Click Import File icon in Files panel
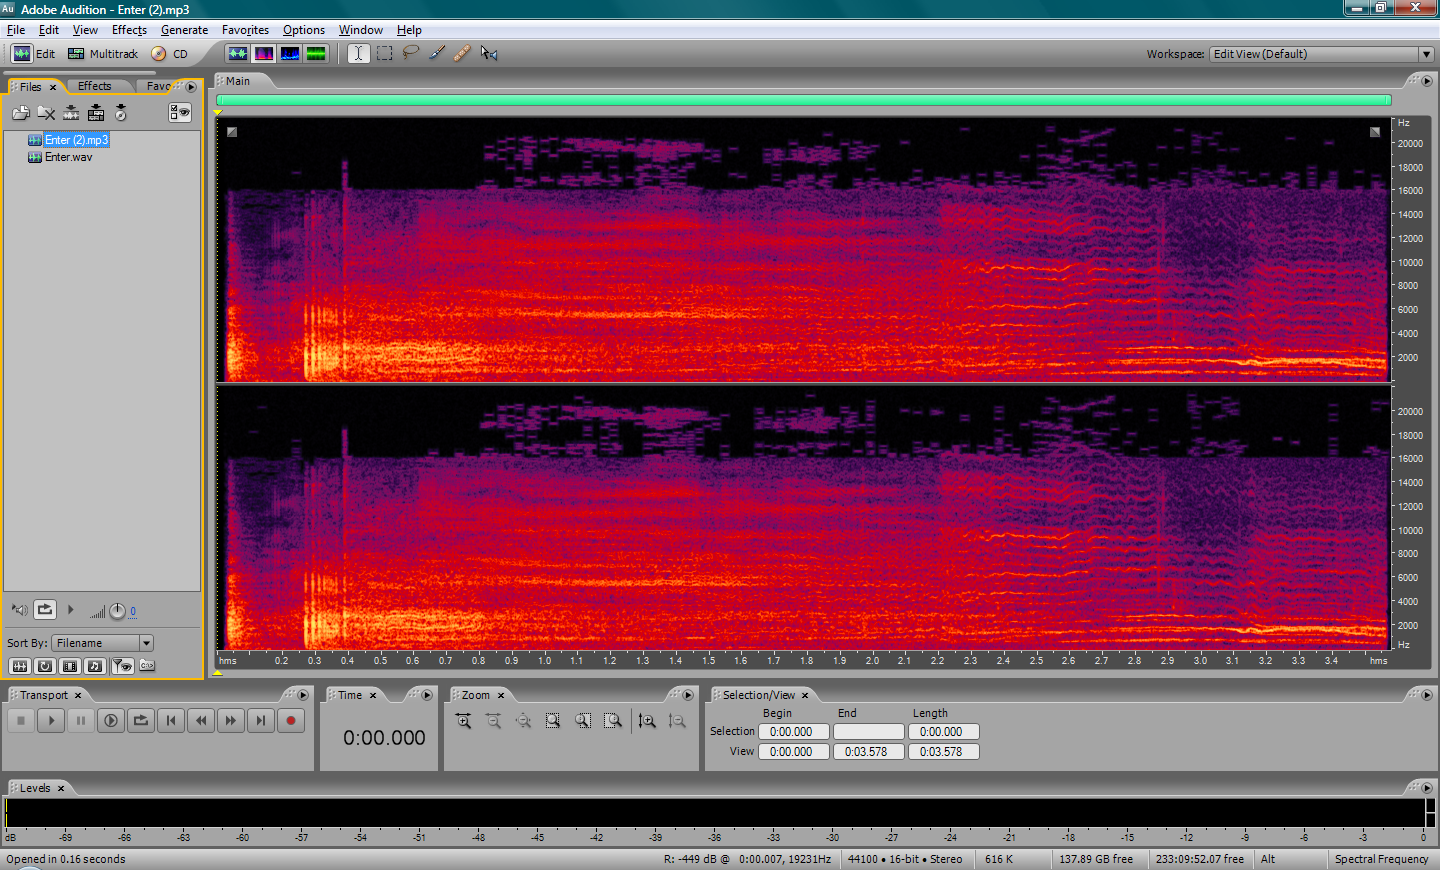The width and height of the screenshot is (1440, 870). [21, 113]
